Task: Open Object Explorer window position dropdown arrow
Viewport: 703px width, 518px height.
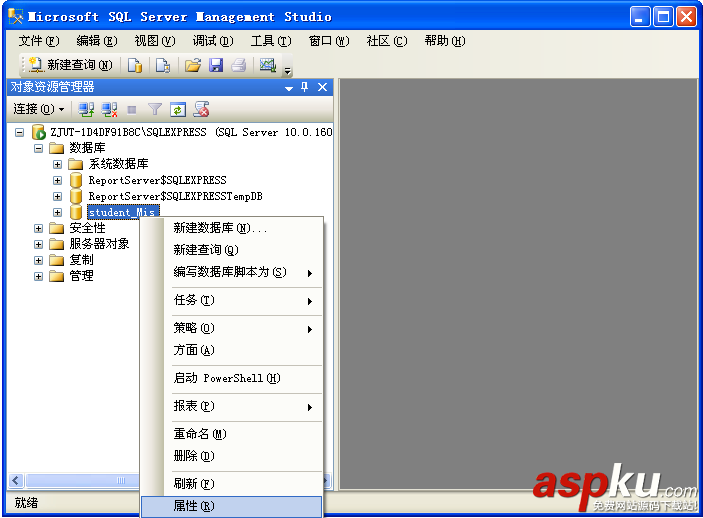Action: (x=289, y=88)
